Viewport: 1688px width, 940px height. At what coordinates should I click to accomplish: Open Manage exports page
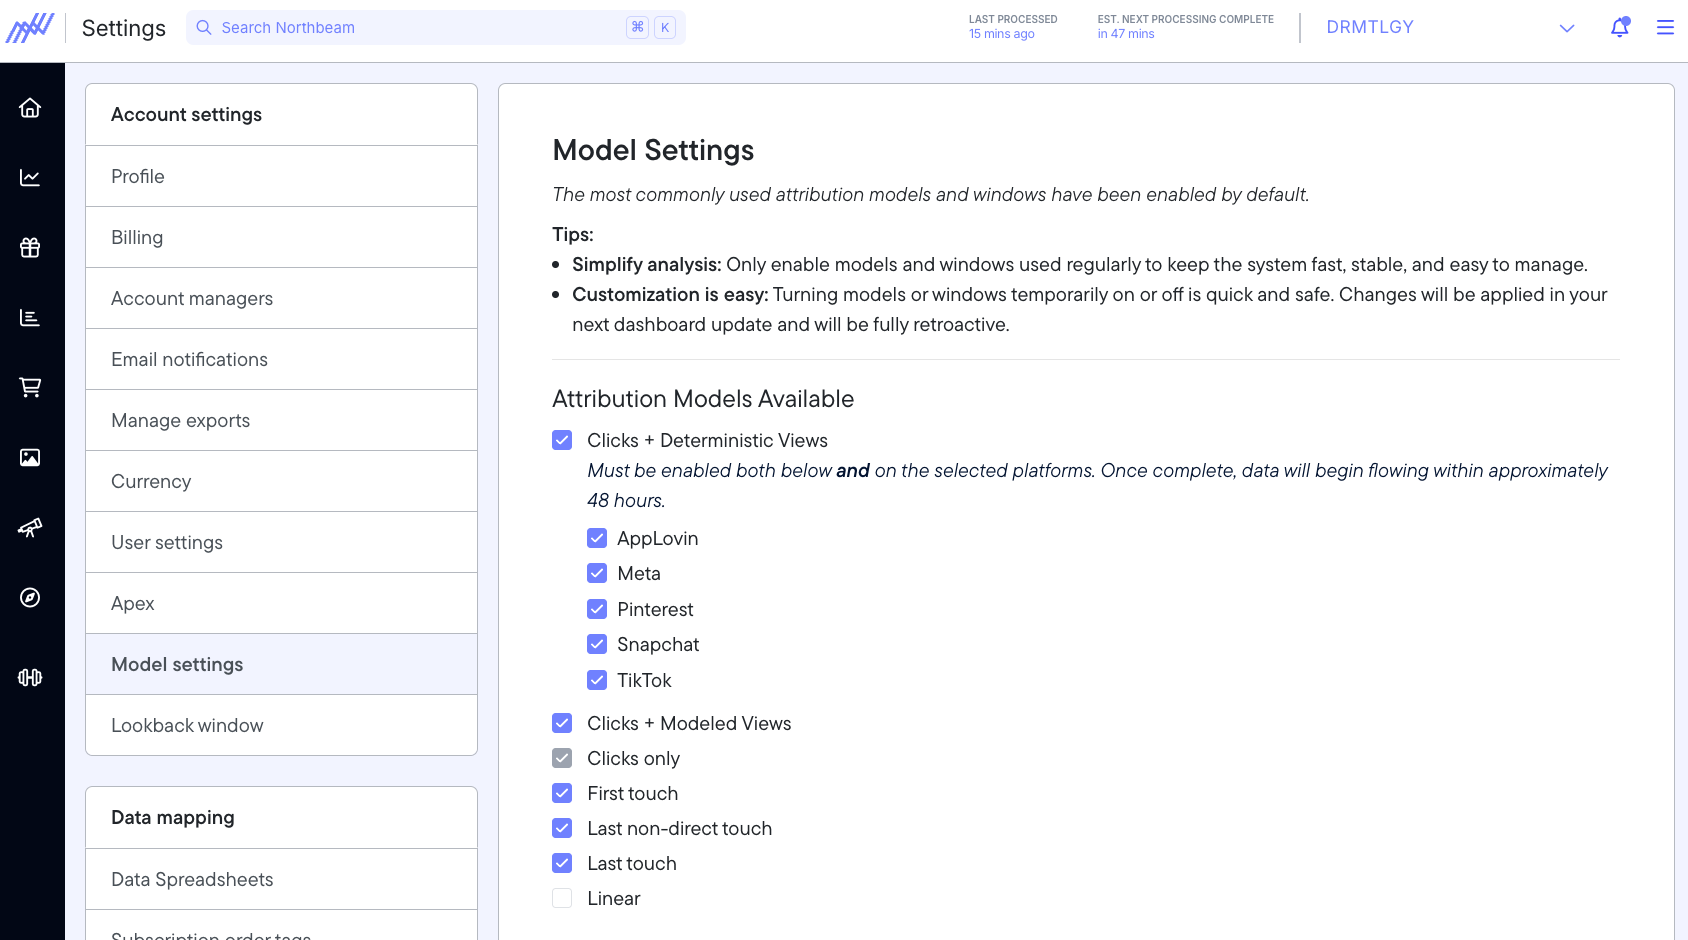pyautogui.click(x=281, y=420)
